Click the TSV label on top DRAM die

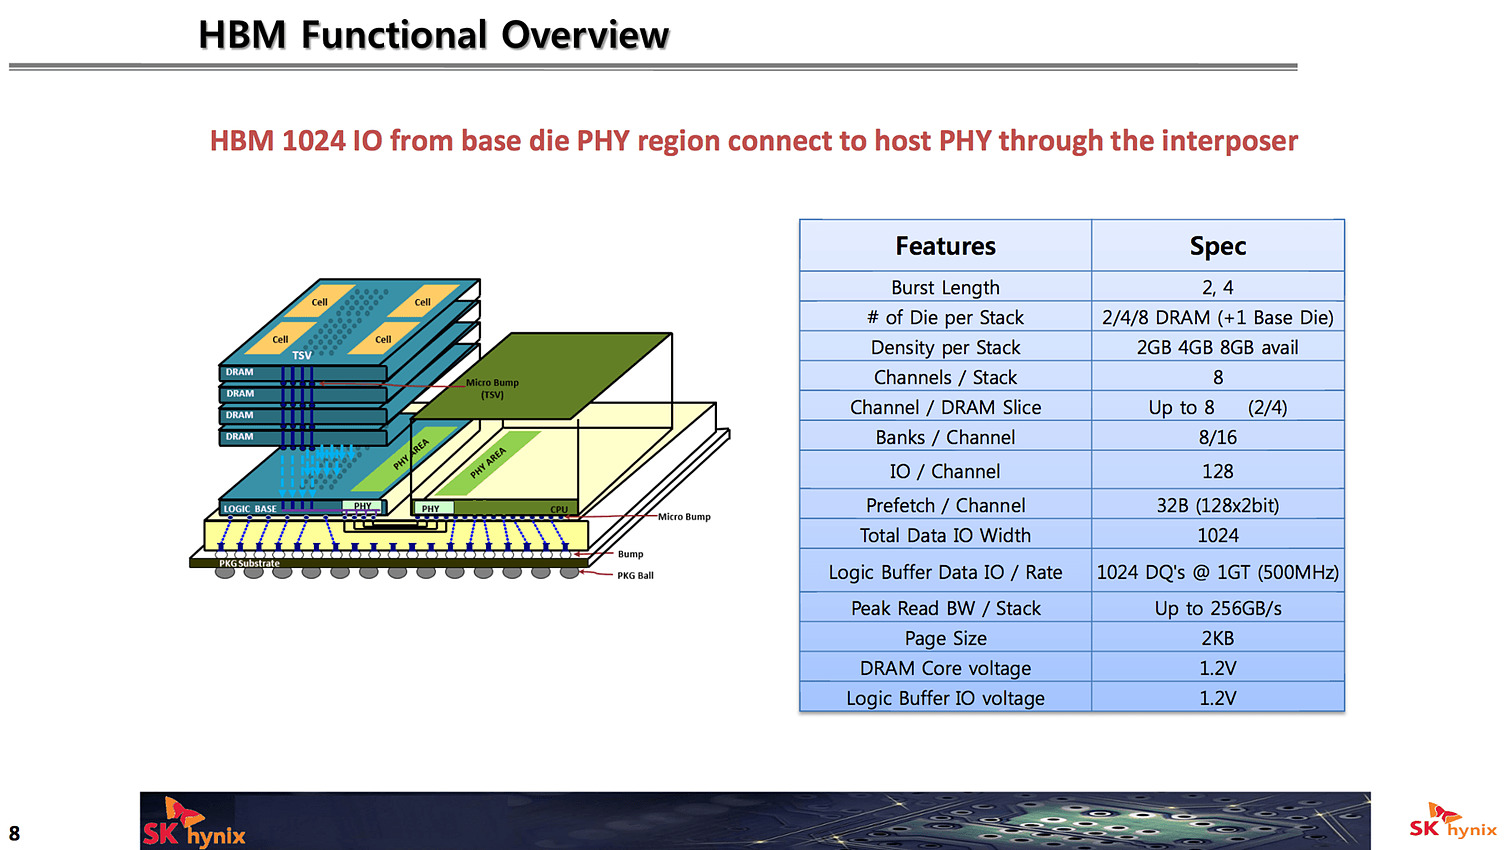[x=302, y=355]
